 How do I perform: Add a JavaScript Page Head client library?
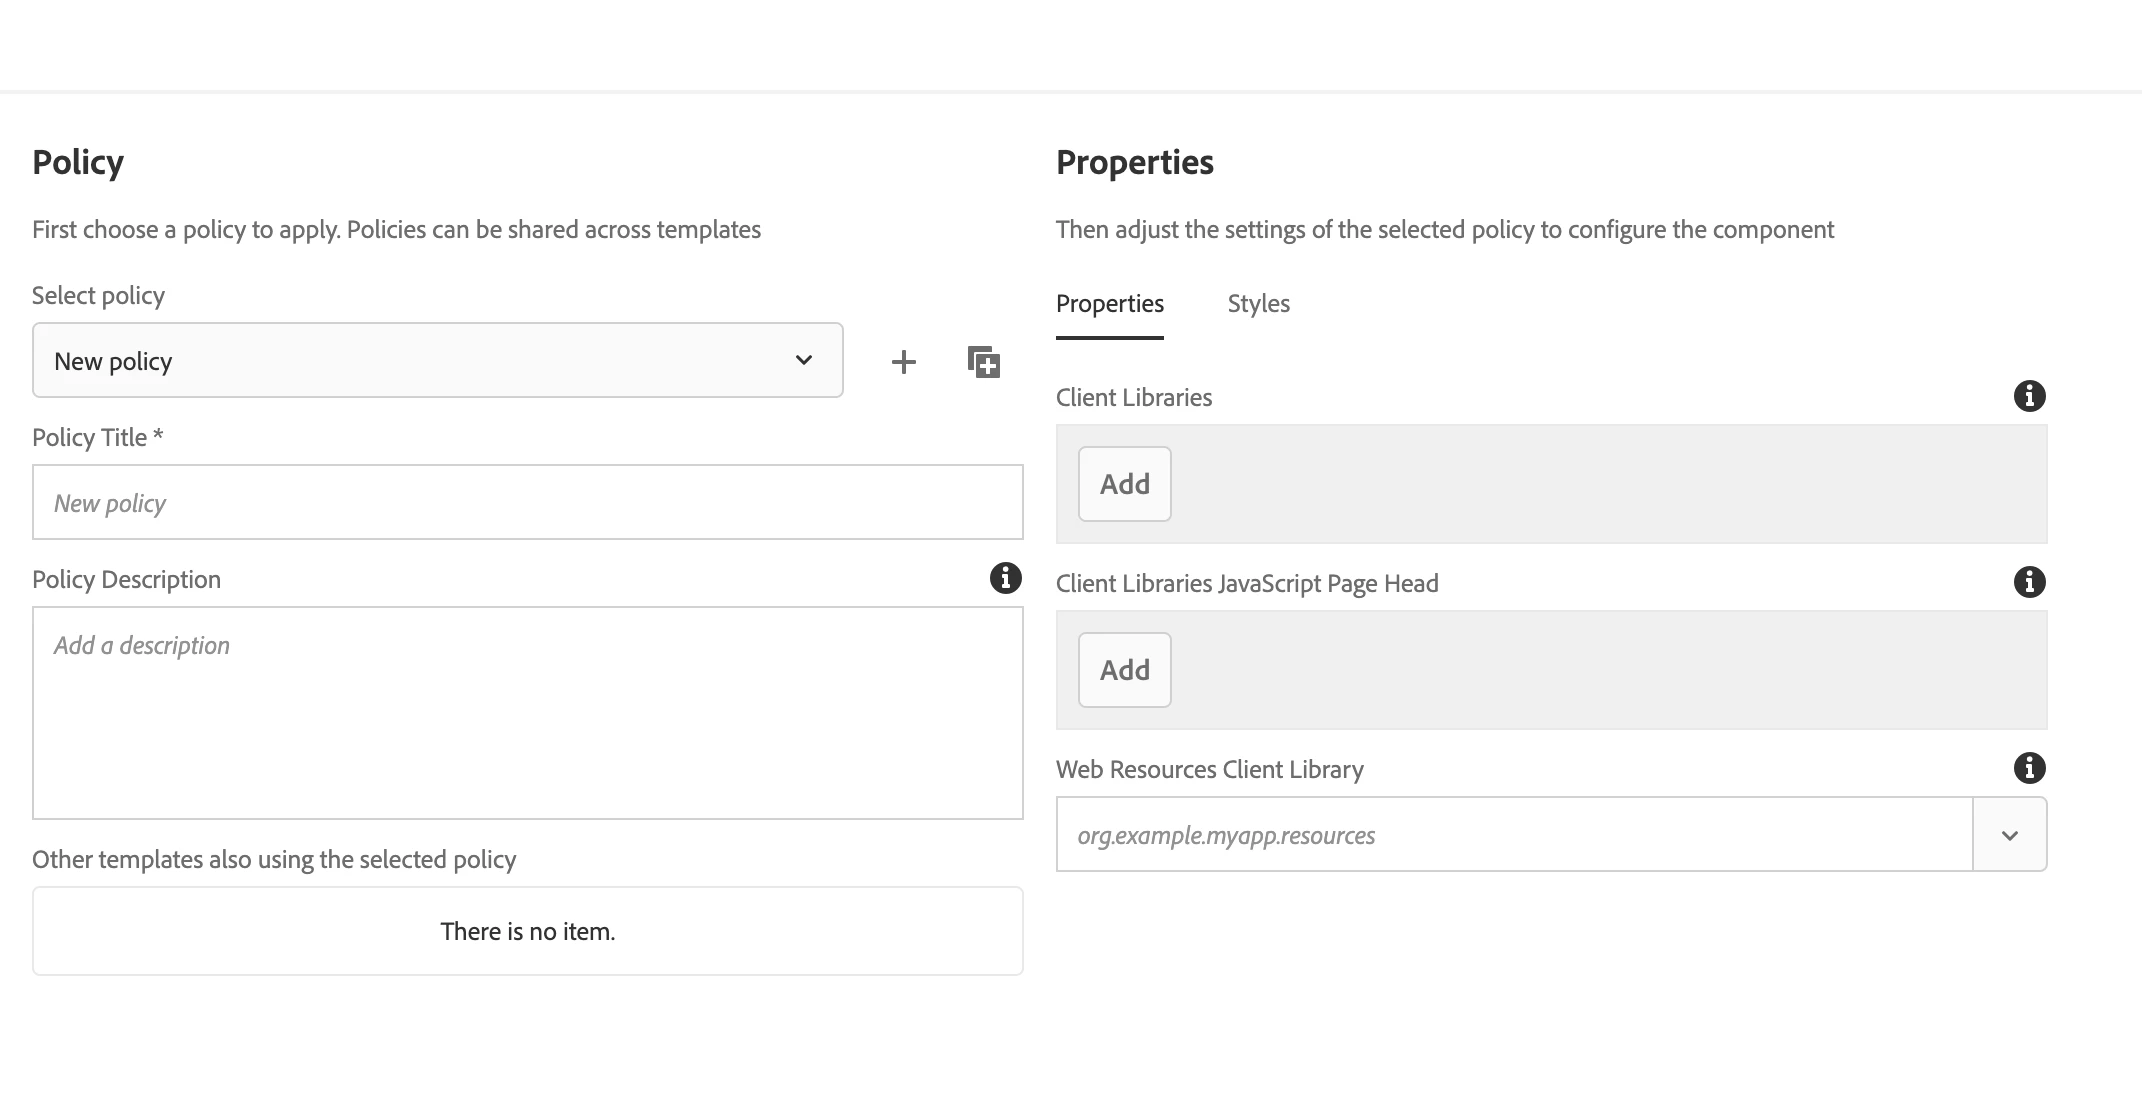point(1124,670)
